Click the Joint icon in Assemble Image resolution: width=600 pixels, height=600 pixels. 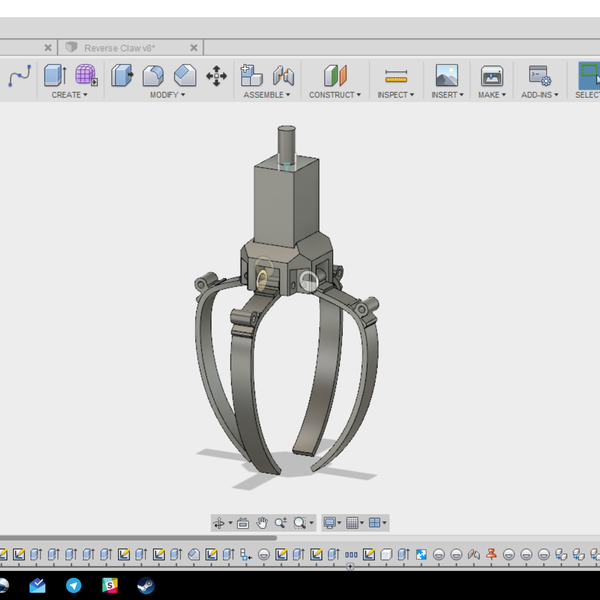coord(284,75)
